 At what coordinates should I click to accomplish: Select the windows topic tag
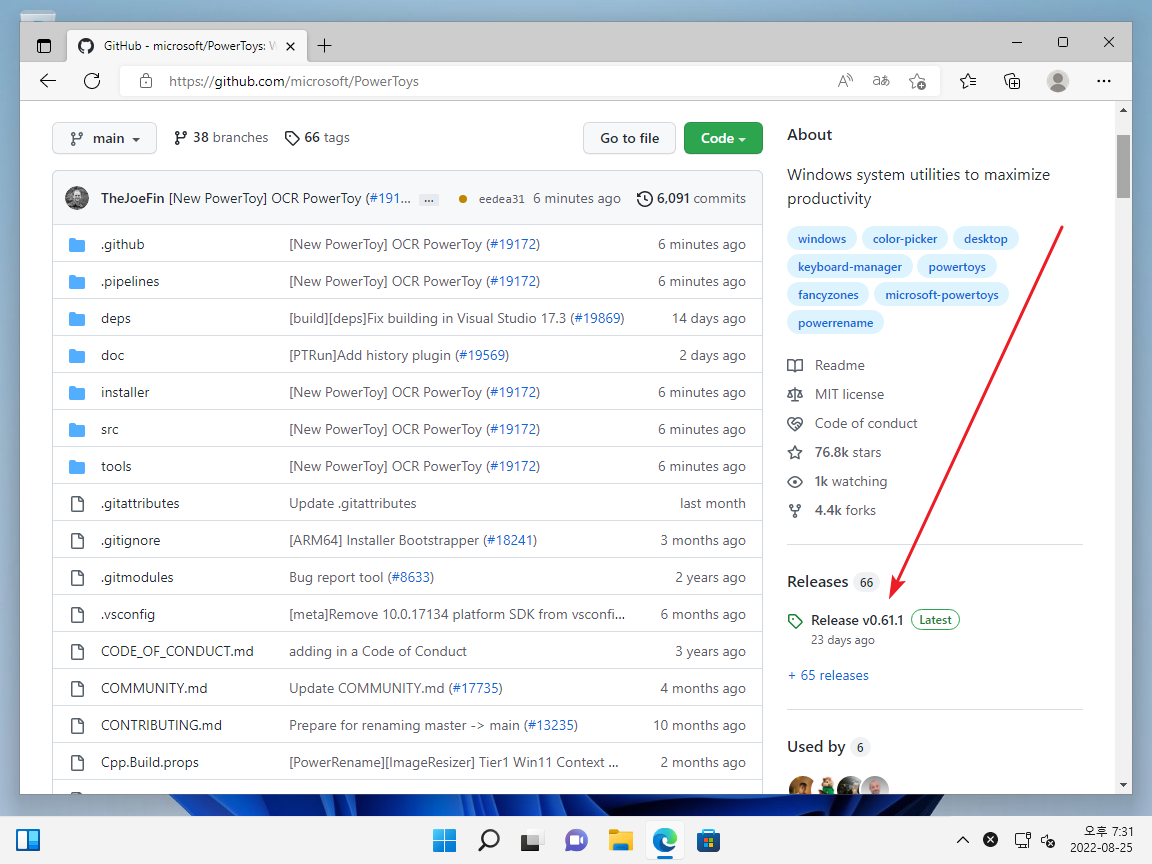821,239
